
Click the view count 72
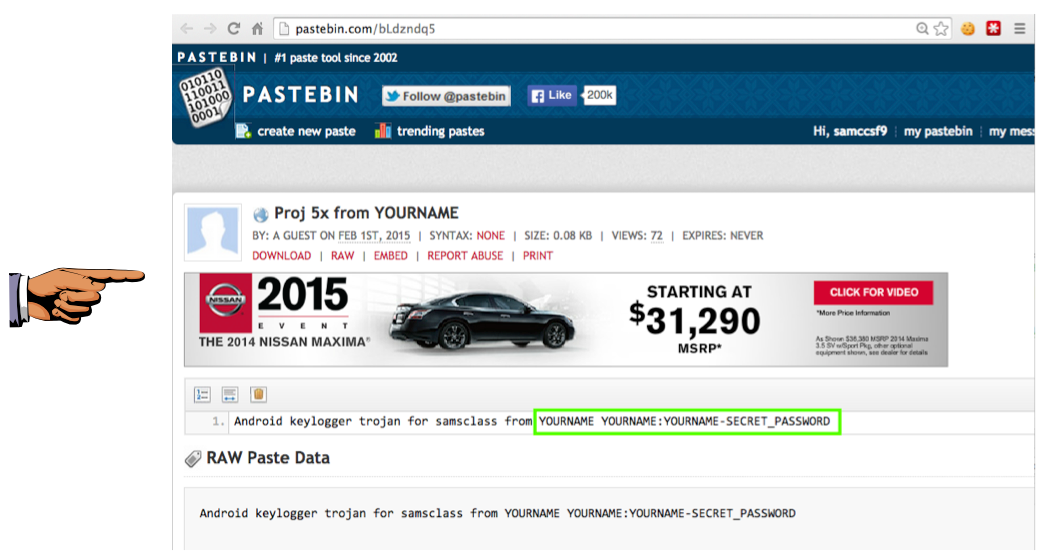click(x=656, y=236)
